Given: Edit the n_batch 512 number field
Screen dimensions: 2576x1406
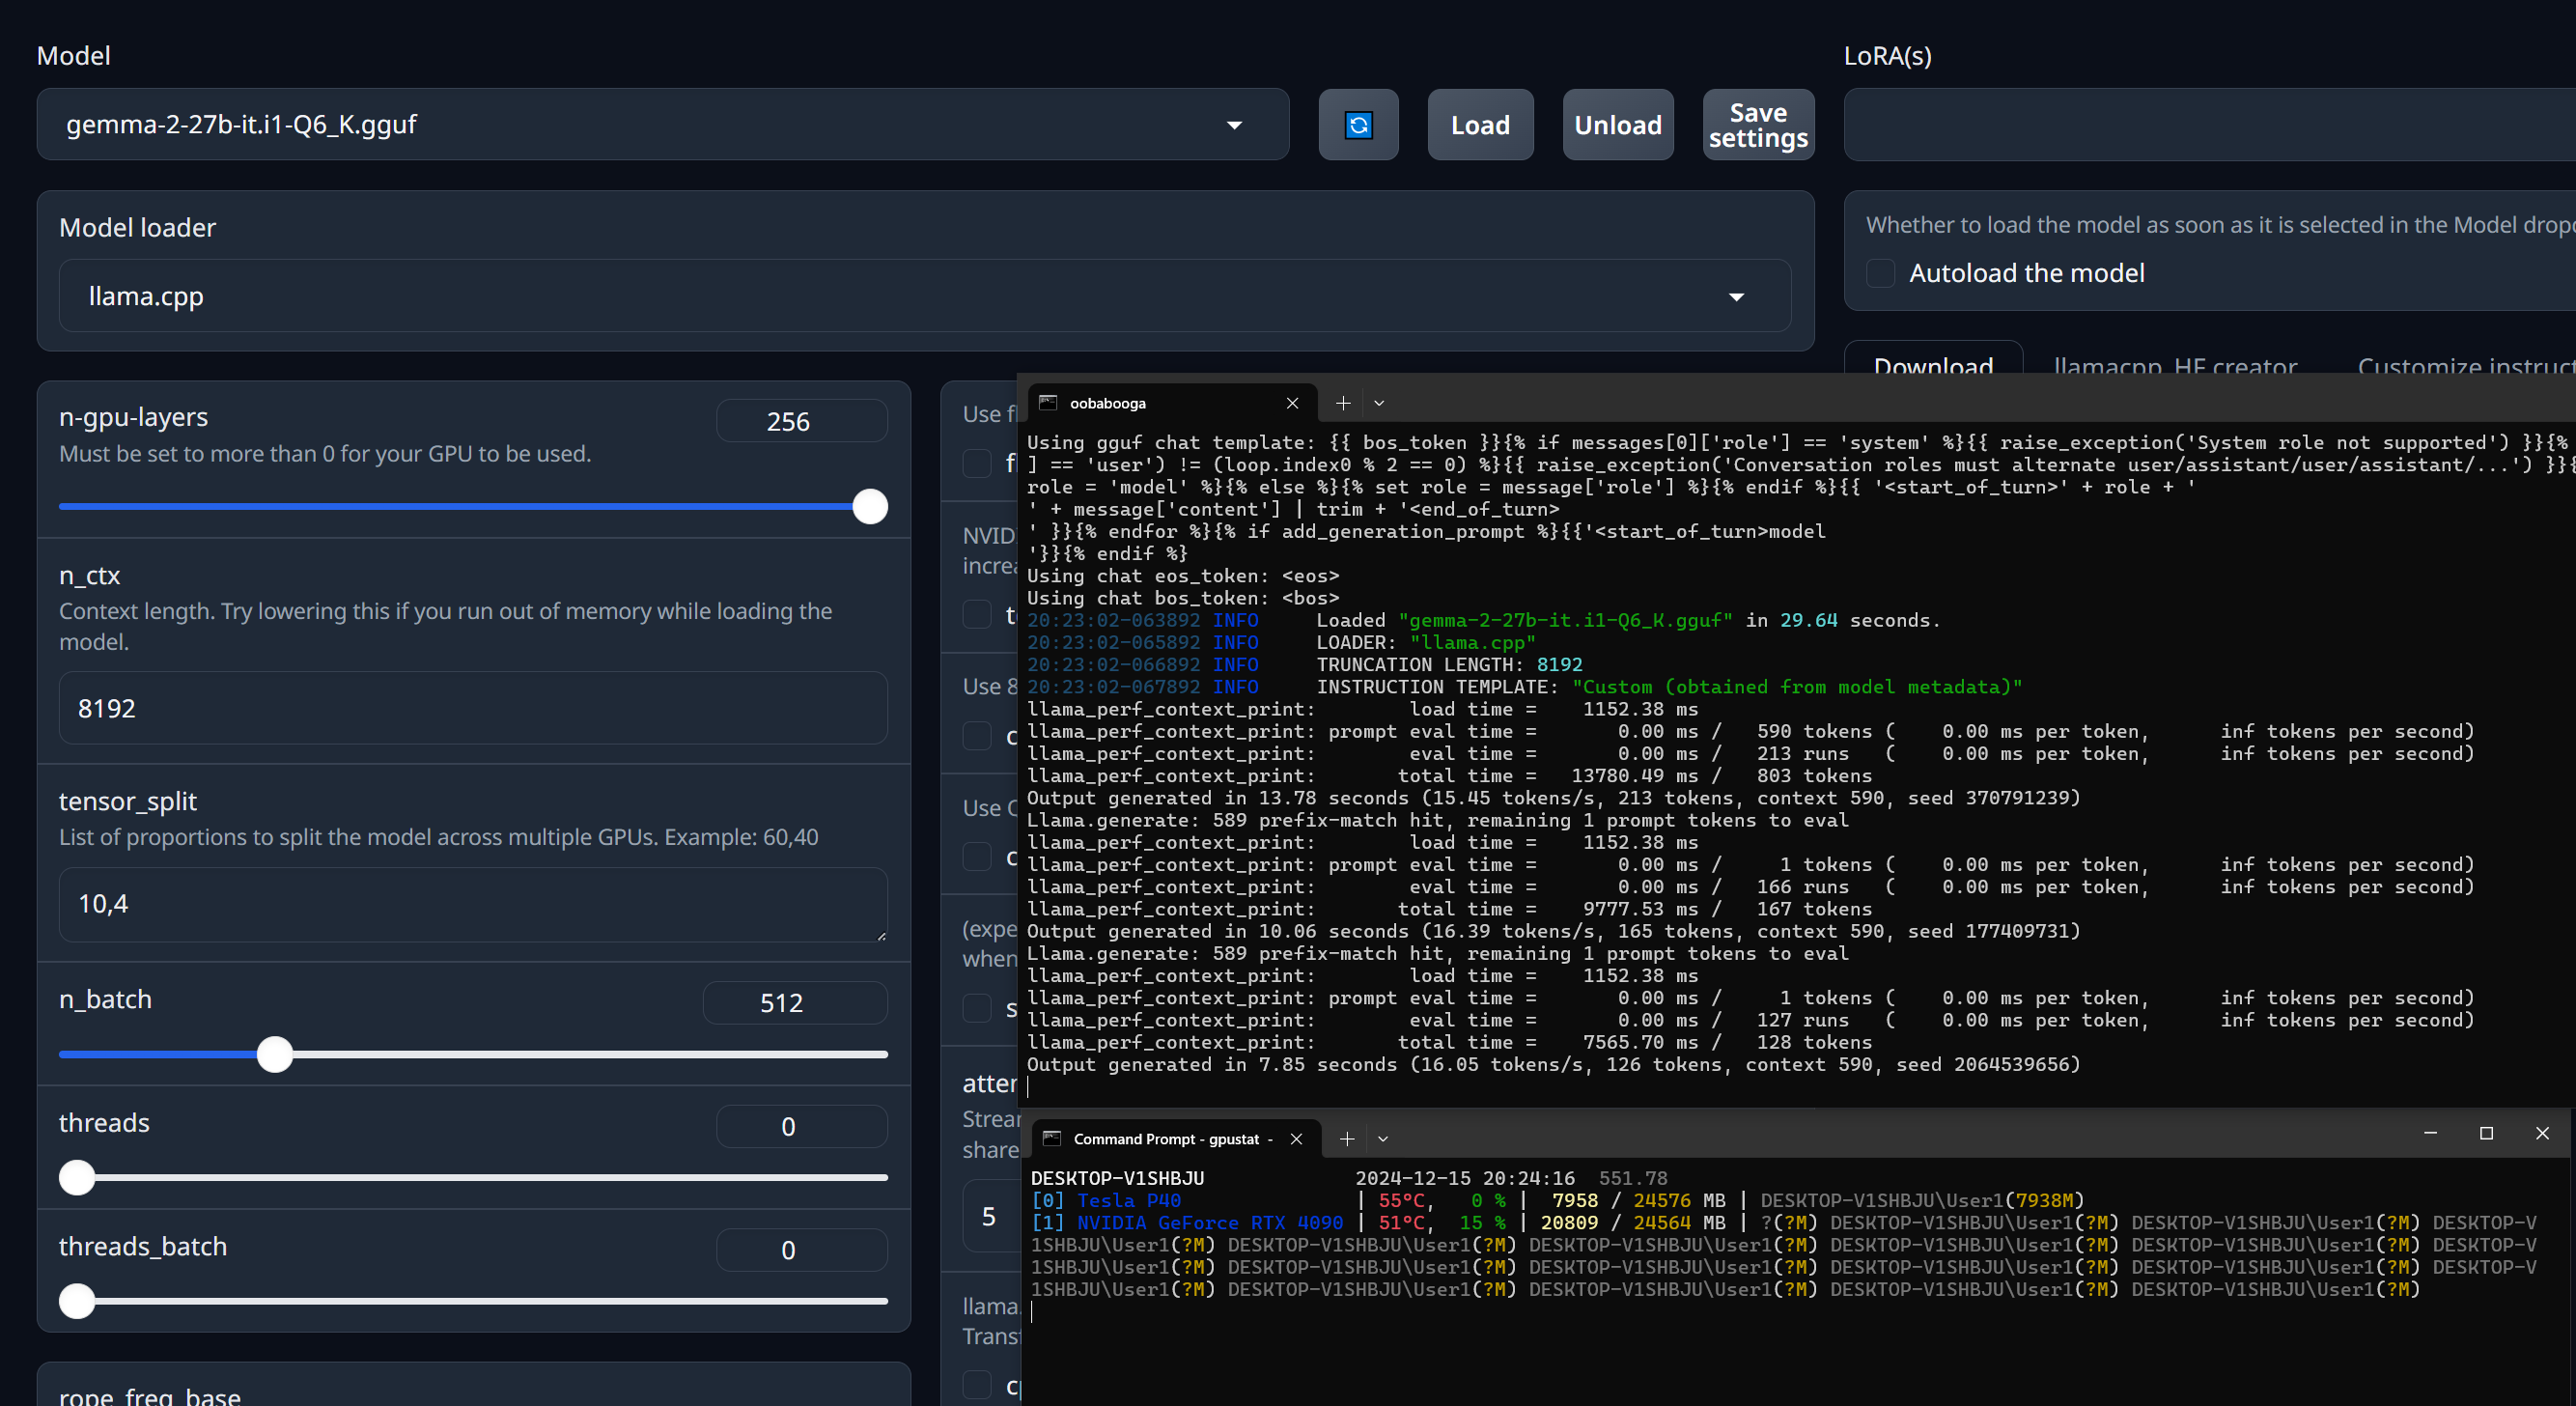Looking at the screenshot, I should [795, 1002].
